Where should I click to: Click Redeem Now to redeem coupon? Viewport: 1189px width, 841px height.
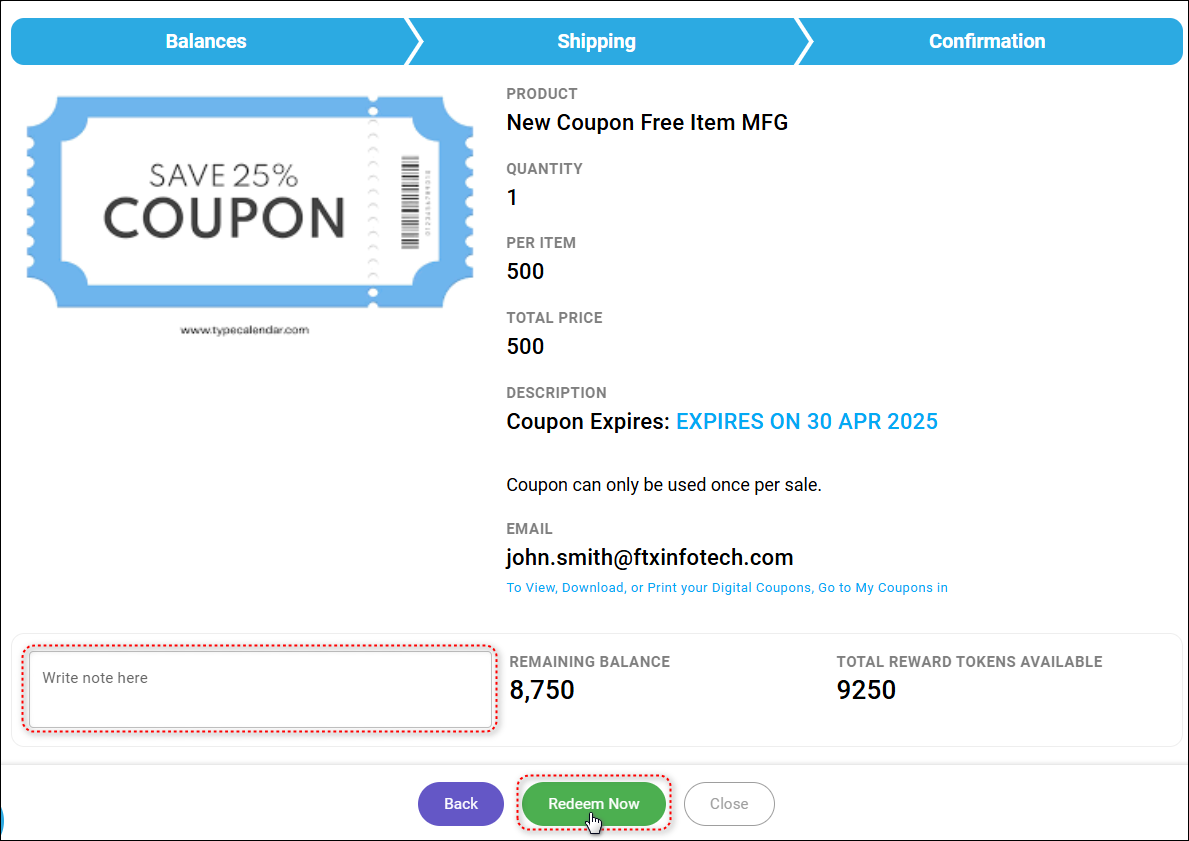pyautogui.click(x=594, y=804)
